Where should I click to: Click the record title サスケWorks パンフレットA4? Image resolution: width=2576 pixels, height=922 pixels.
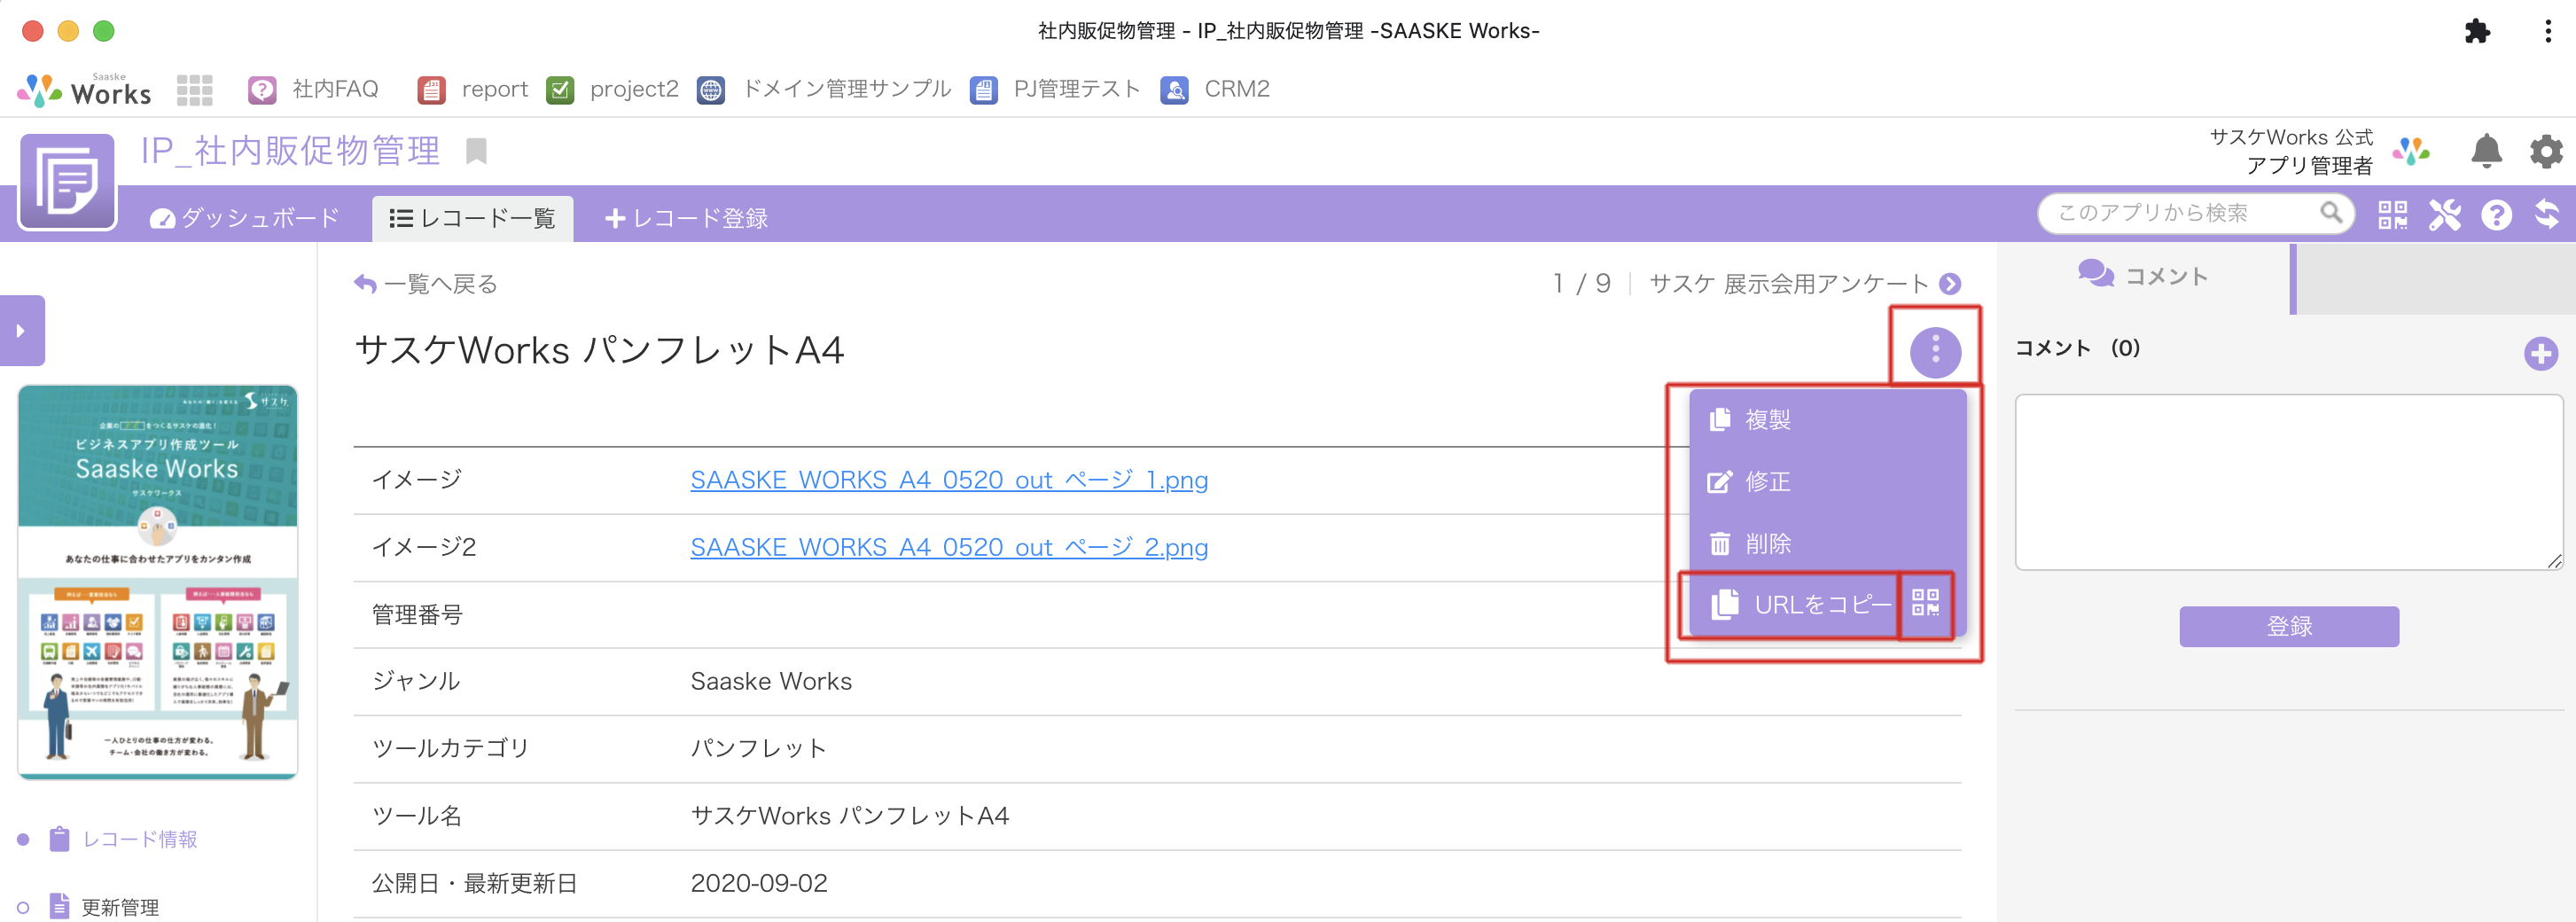tap(600, 351)
